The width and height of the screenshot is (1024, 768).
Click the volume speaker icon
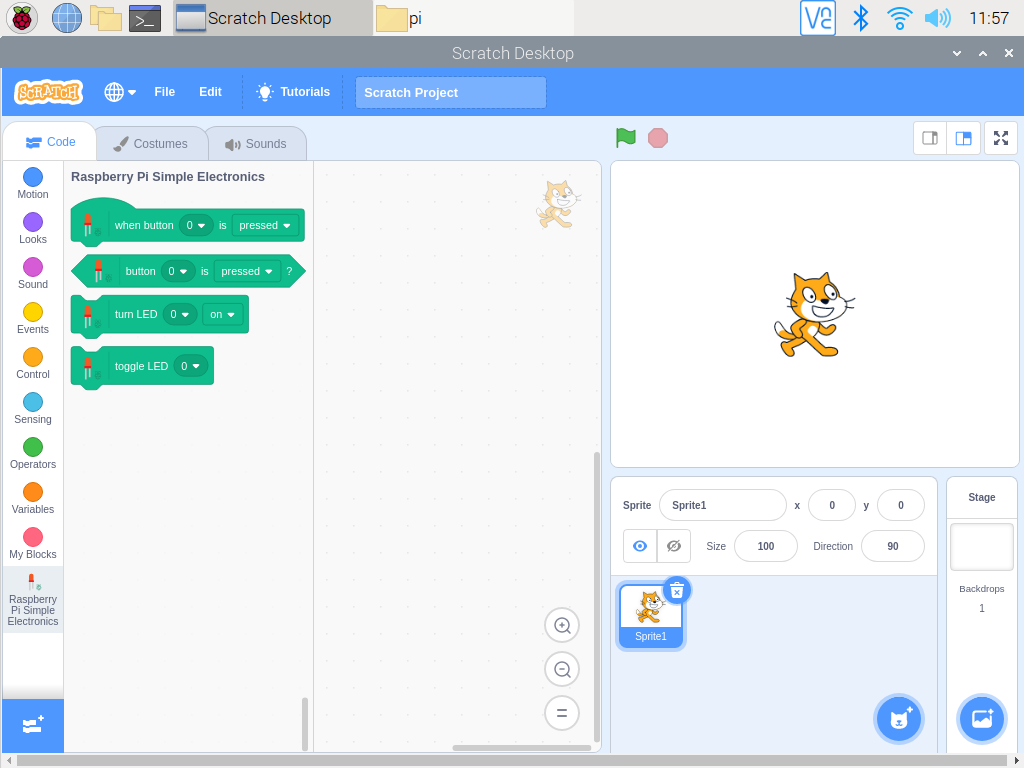click(938, 18)
